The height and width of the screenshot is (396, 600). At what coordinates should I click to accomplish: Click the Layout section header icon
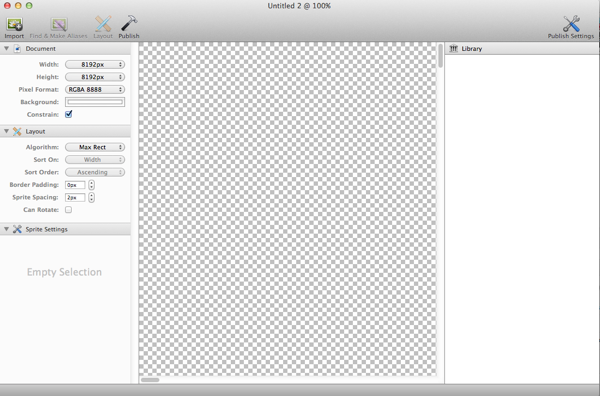click(17, 131)
